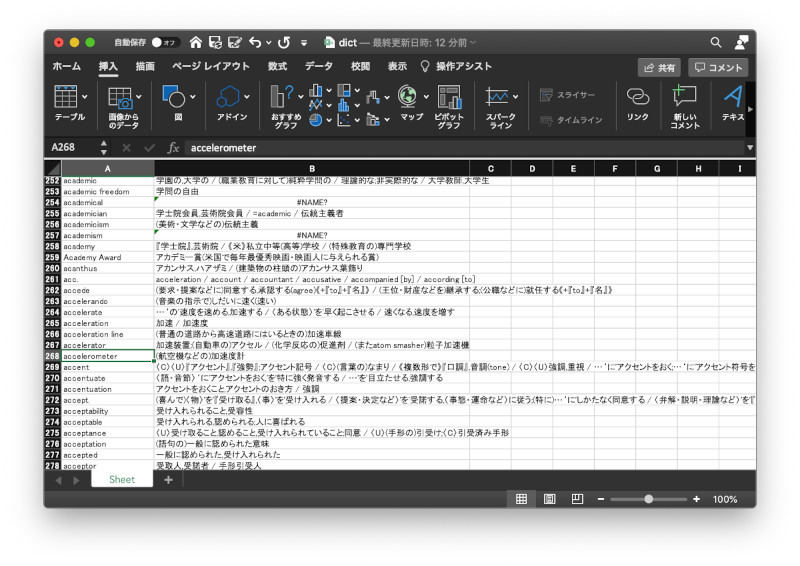Expand the 画像からのデータ dropdown arrow
Viewport: 800px width, 566px height.
139,96
